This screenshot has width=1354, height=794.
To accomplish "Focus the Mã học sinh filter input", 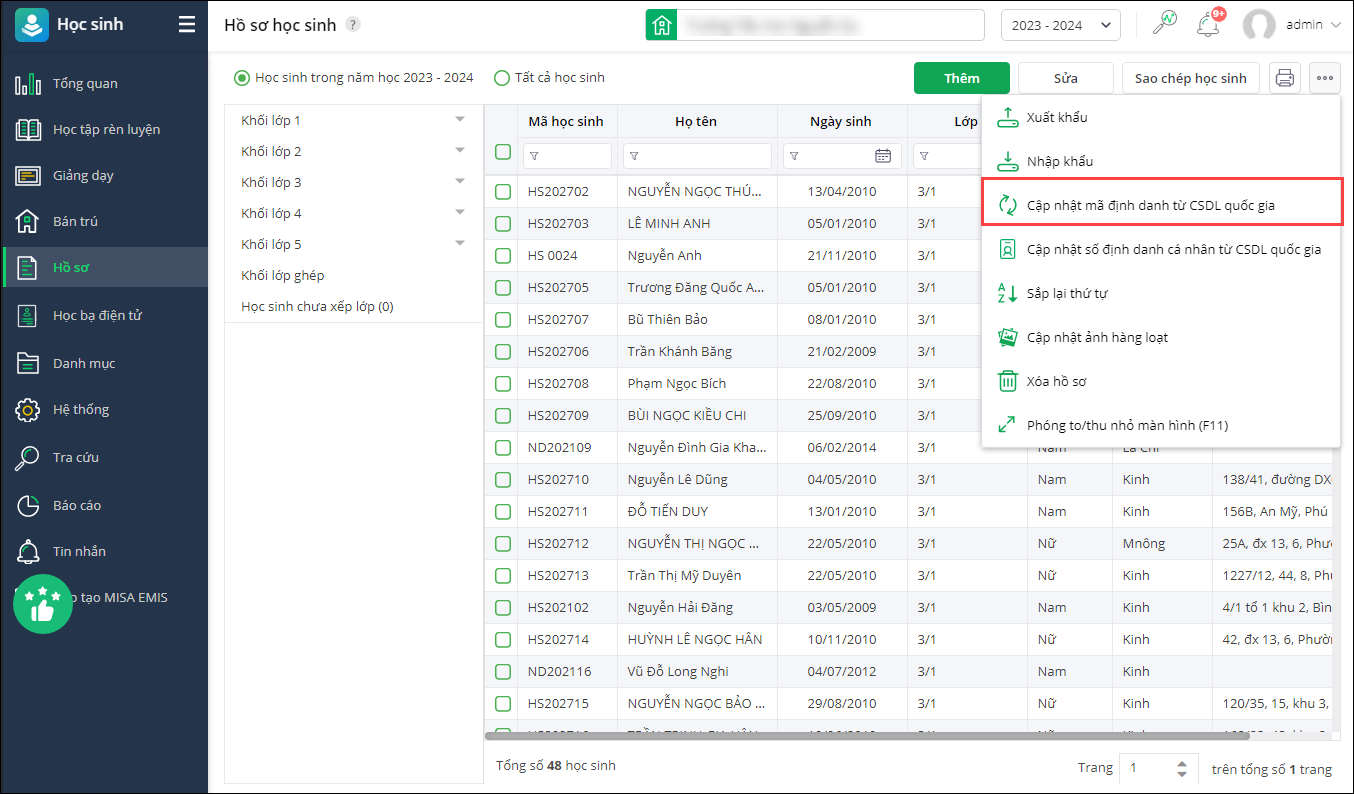I will click(x=567, y=156).
